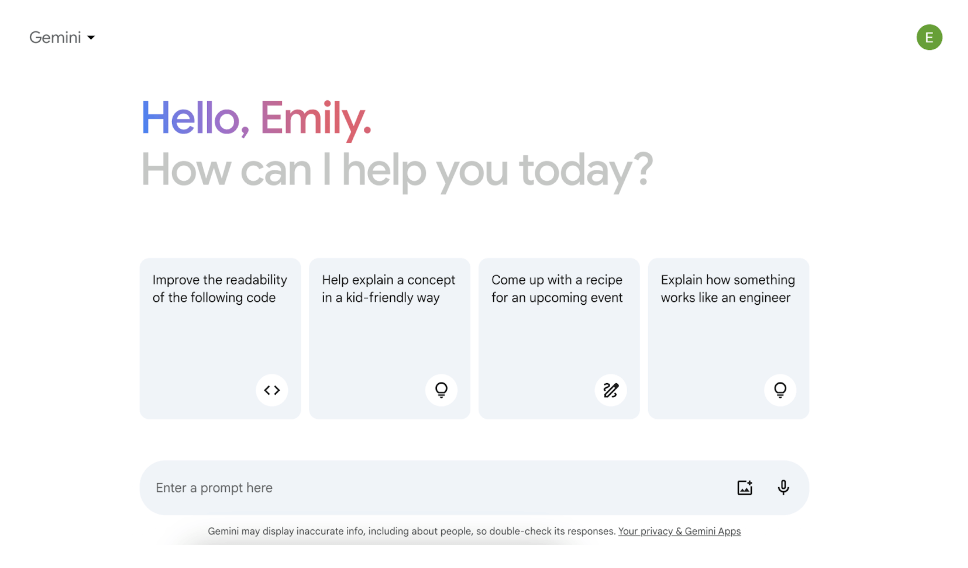Click the inaccurate info disclaimer text
968x568 pixels.
coord(412,531)
